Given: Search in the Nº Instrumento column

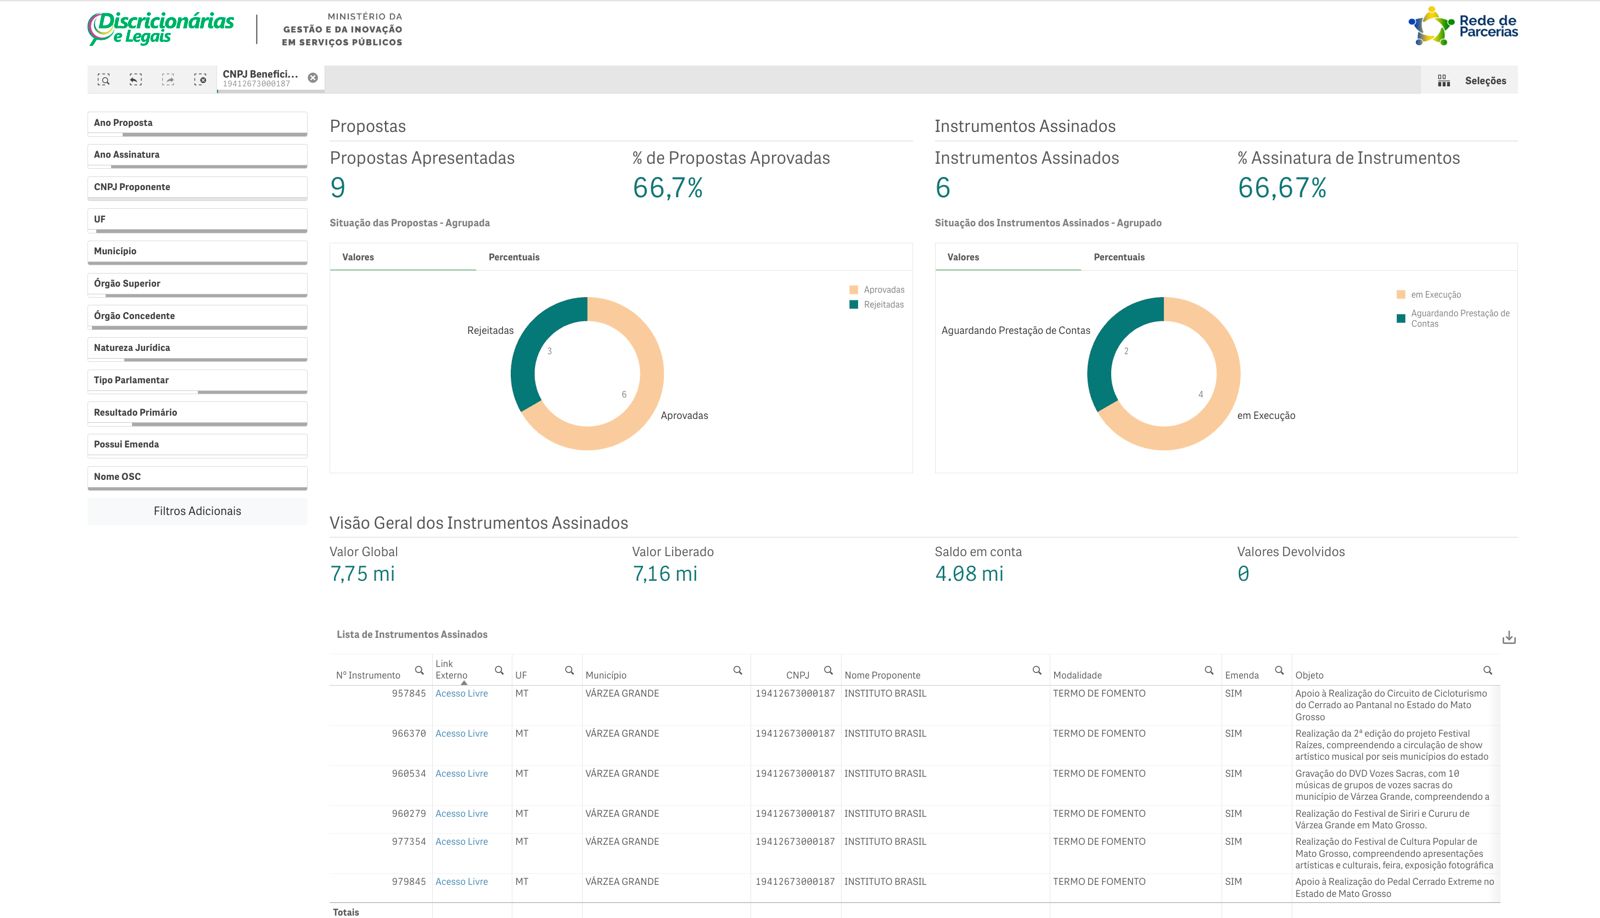Looking at the screenshot, I should 419,671.
